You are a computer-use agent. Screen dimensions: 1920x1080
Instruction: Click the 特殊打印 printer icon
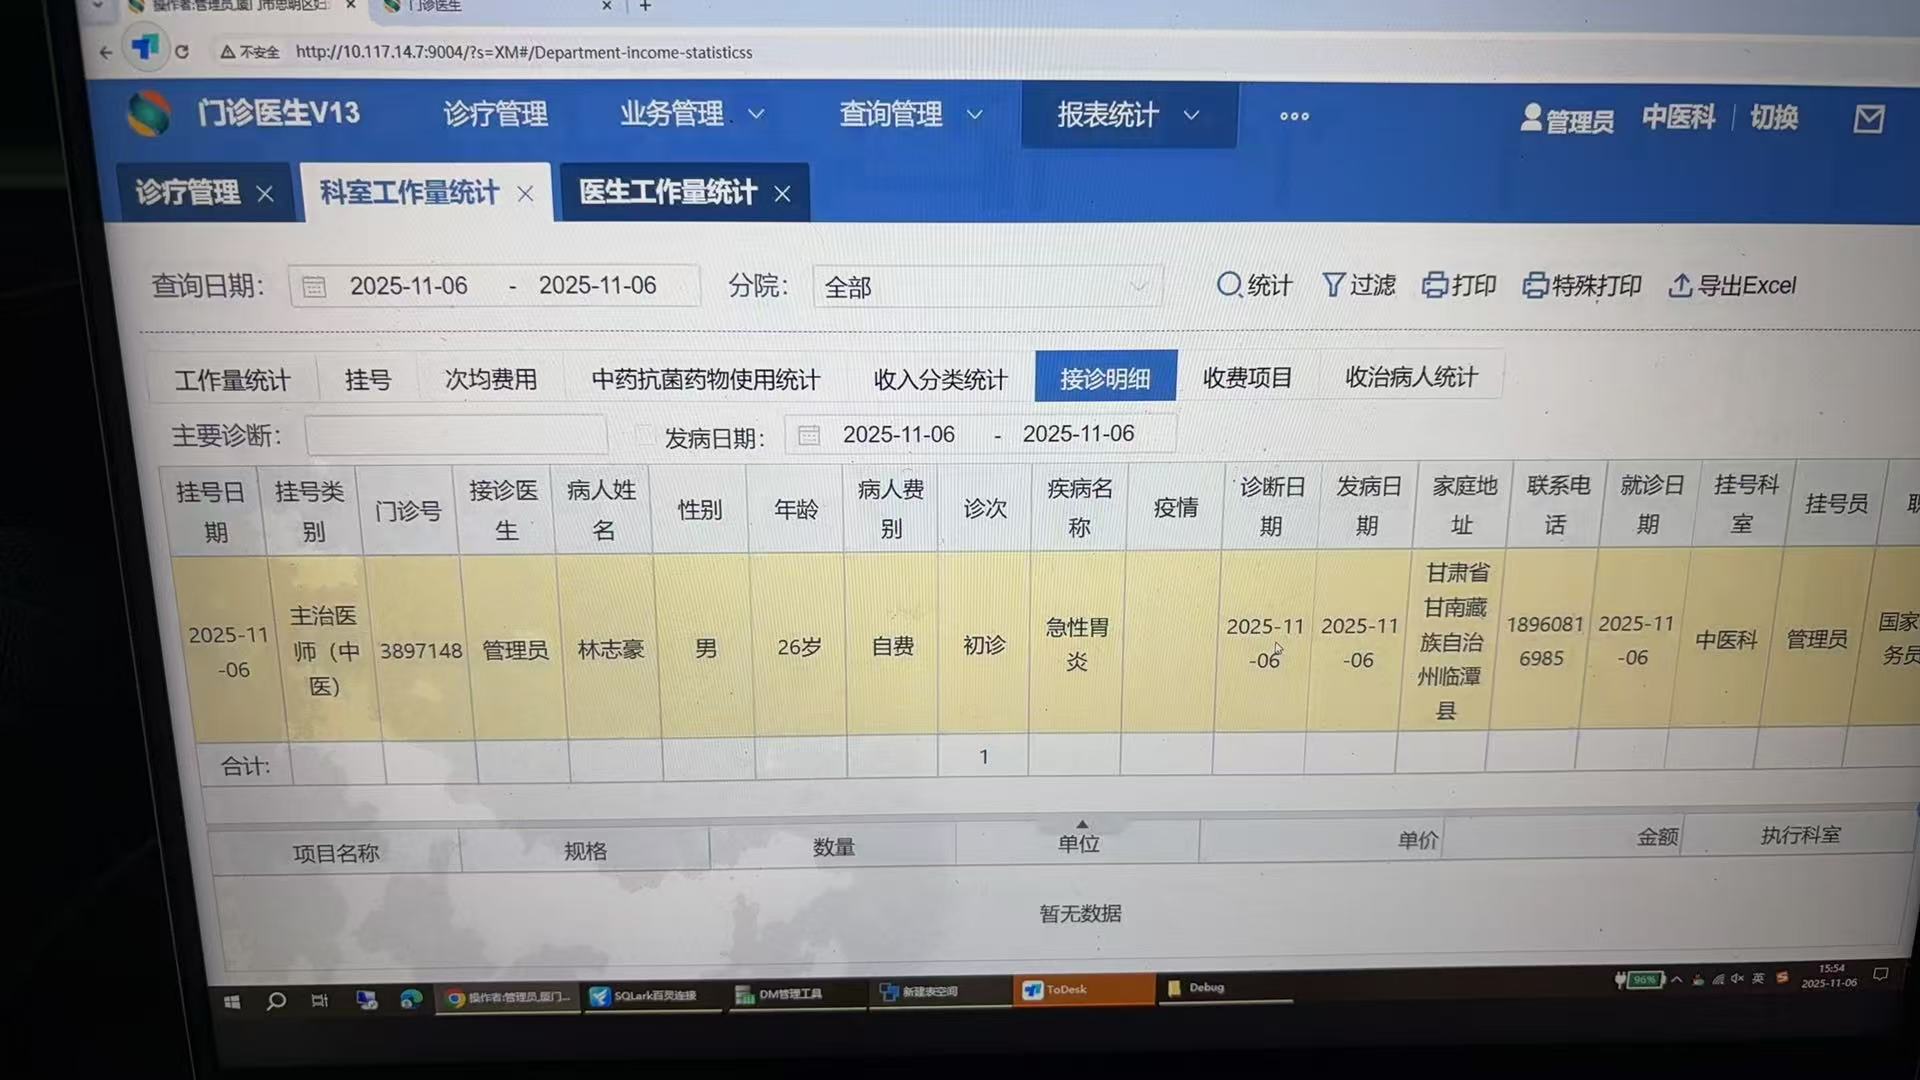(x=1535, y=286)
